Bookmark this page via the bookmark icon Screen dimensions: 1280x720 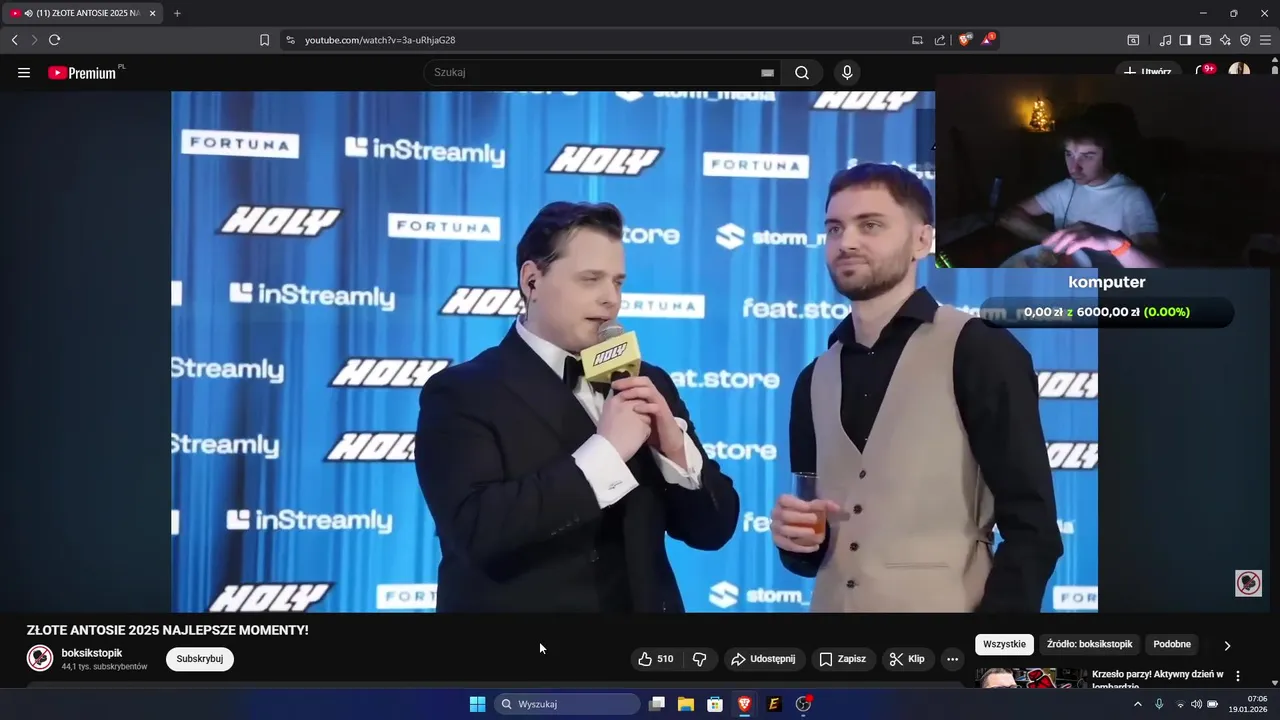(x=264, y=40)
